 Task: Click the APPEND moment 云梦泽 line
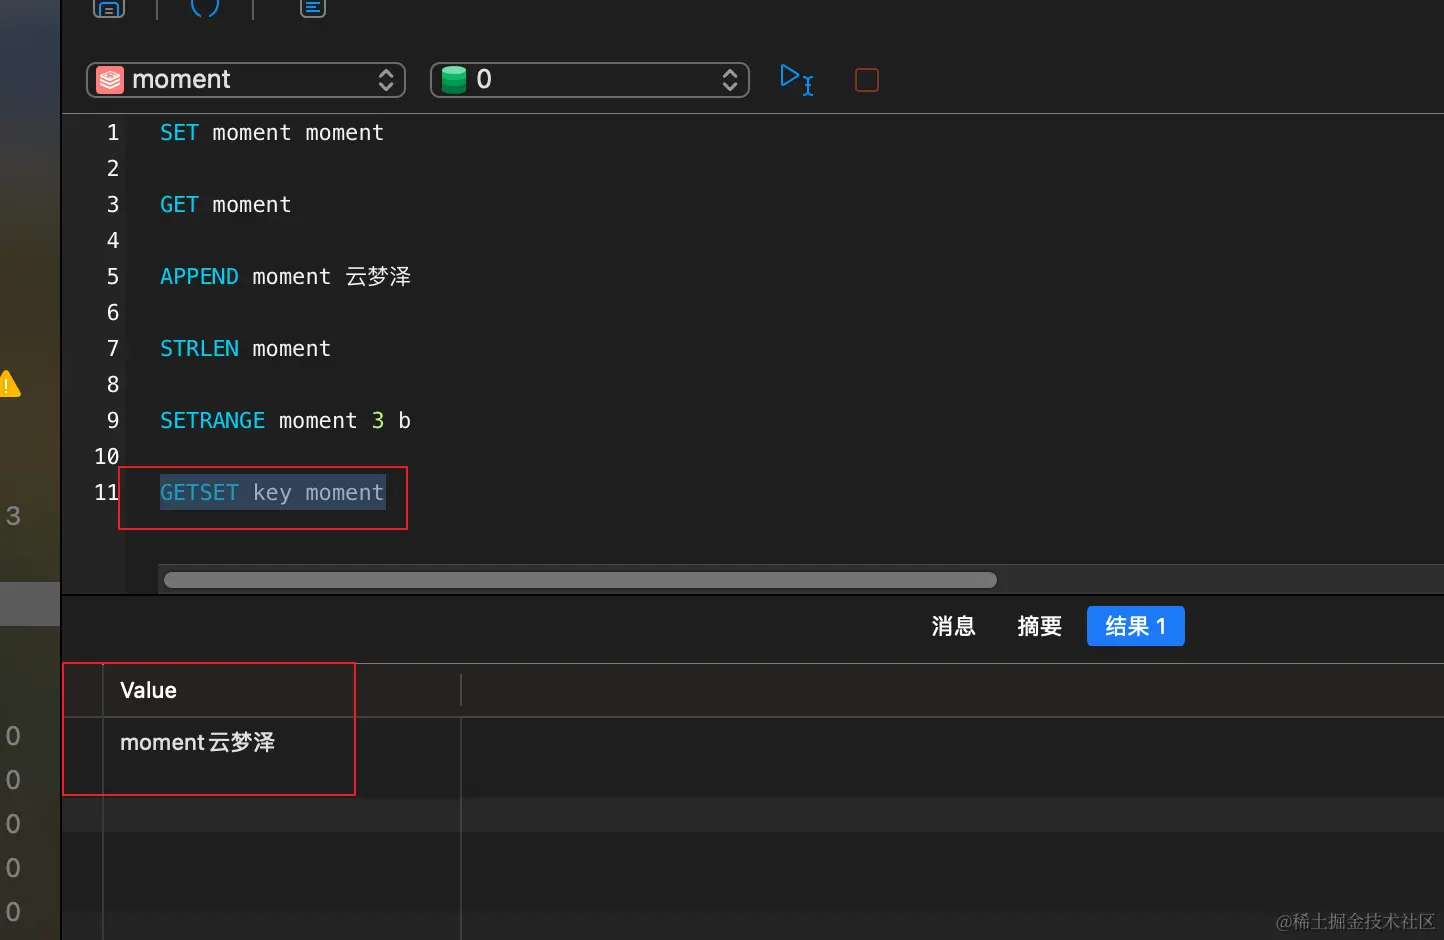pos(285,277)
